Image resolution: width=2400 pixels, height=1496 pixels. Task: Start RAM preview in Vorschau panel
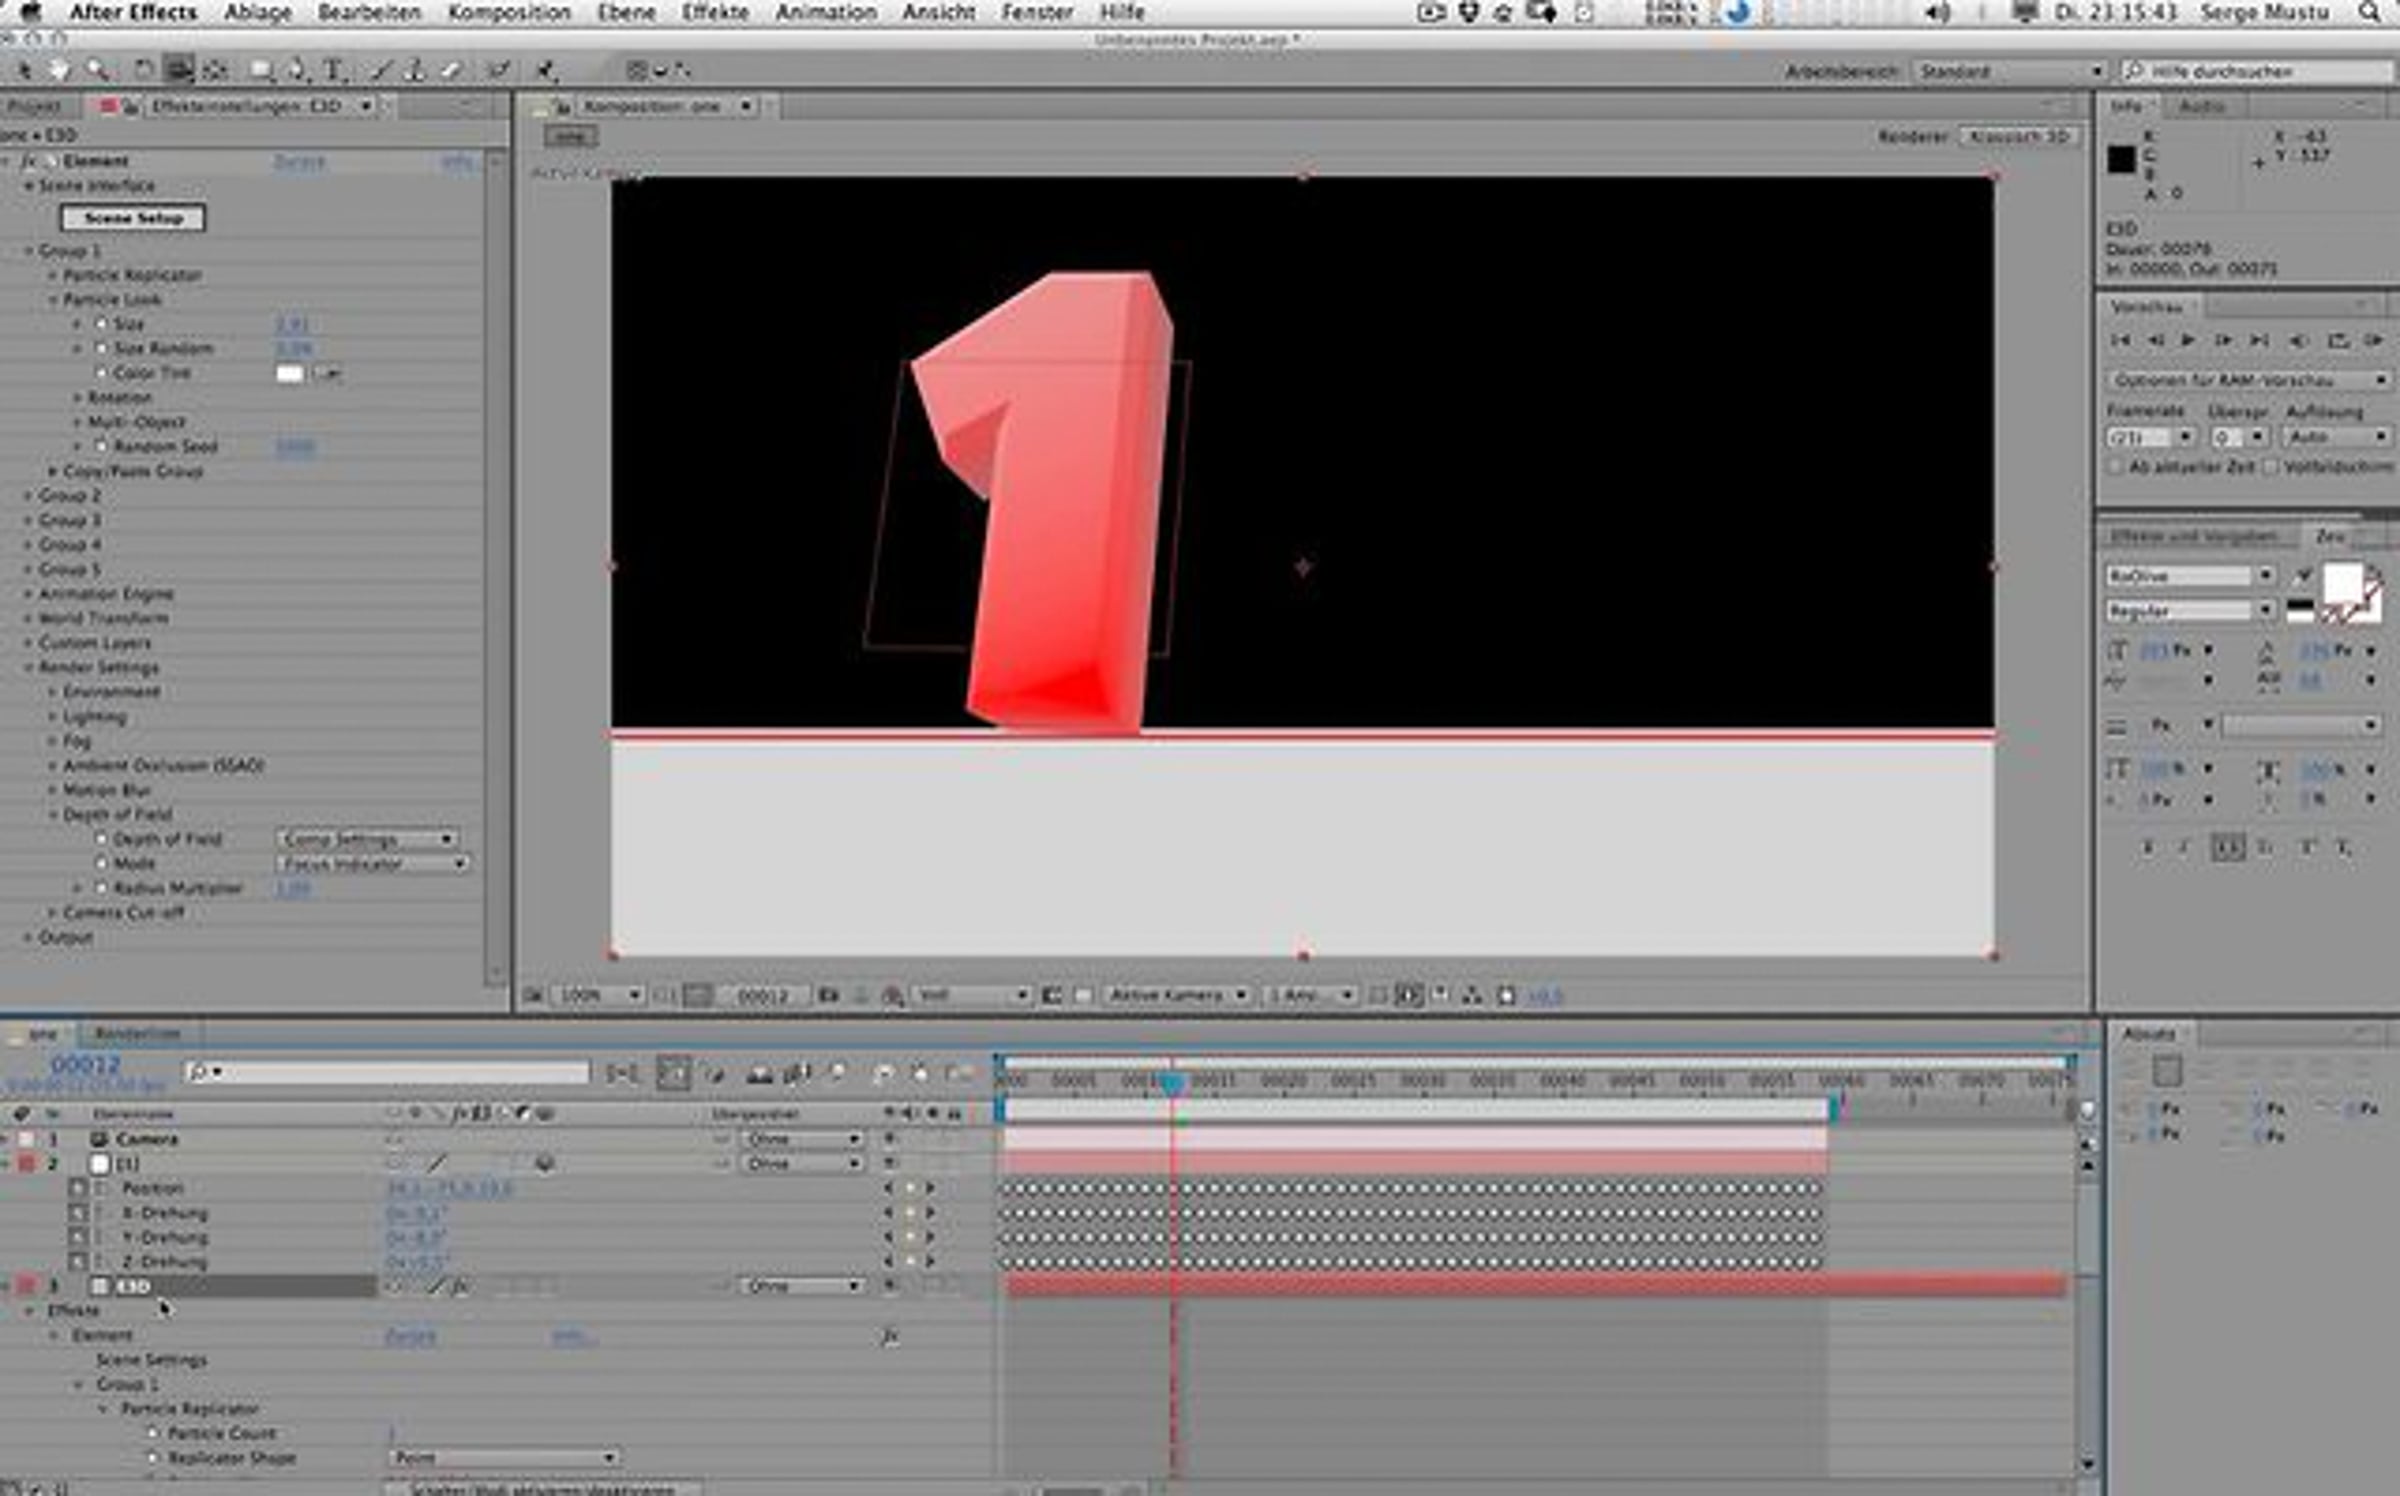(x=2375, y=341)
